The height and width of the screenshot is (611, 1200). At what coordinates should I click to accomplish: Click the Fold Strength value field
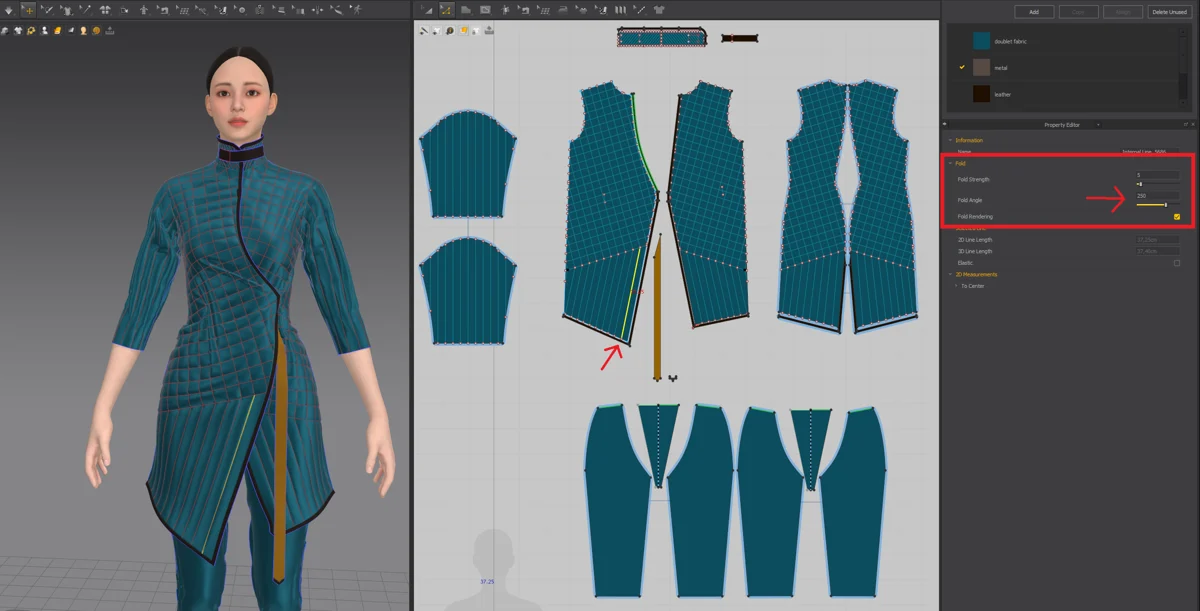pyautogui.click(x=1157, y=175)
